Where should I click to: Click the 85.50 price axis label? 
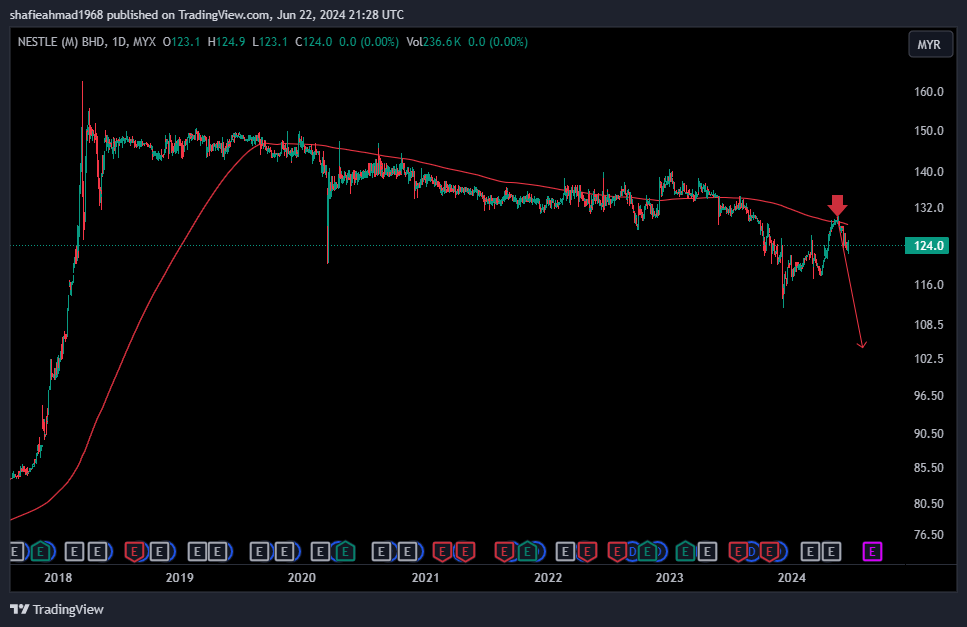click(929, 467)
